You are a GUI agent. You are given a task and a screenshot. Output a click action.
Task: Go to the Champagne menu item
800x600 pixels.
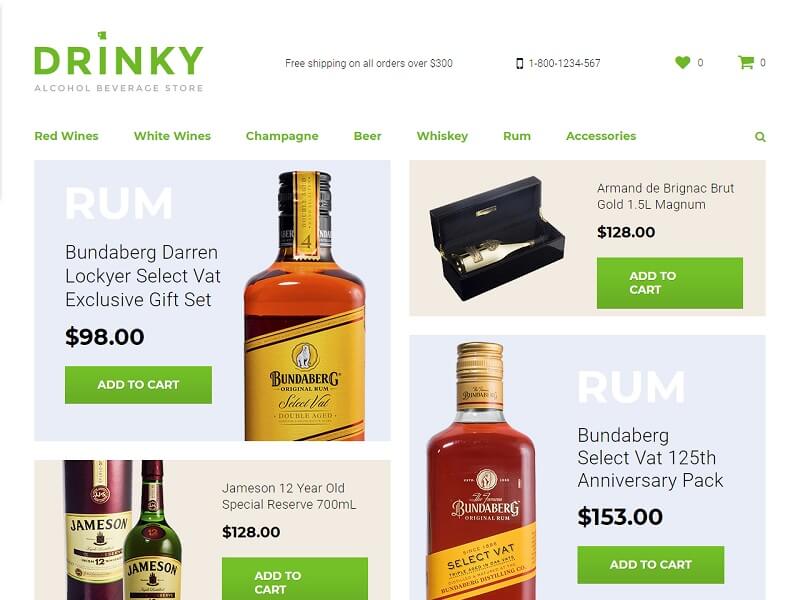pyautogui.click(x=282, y=136)
